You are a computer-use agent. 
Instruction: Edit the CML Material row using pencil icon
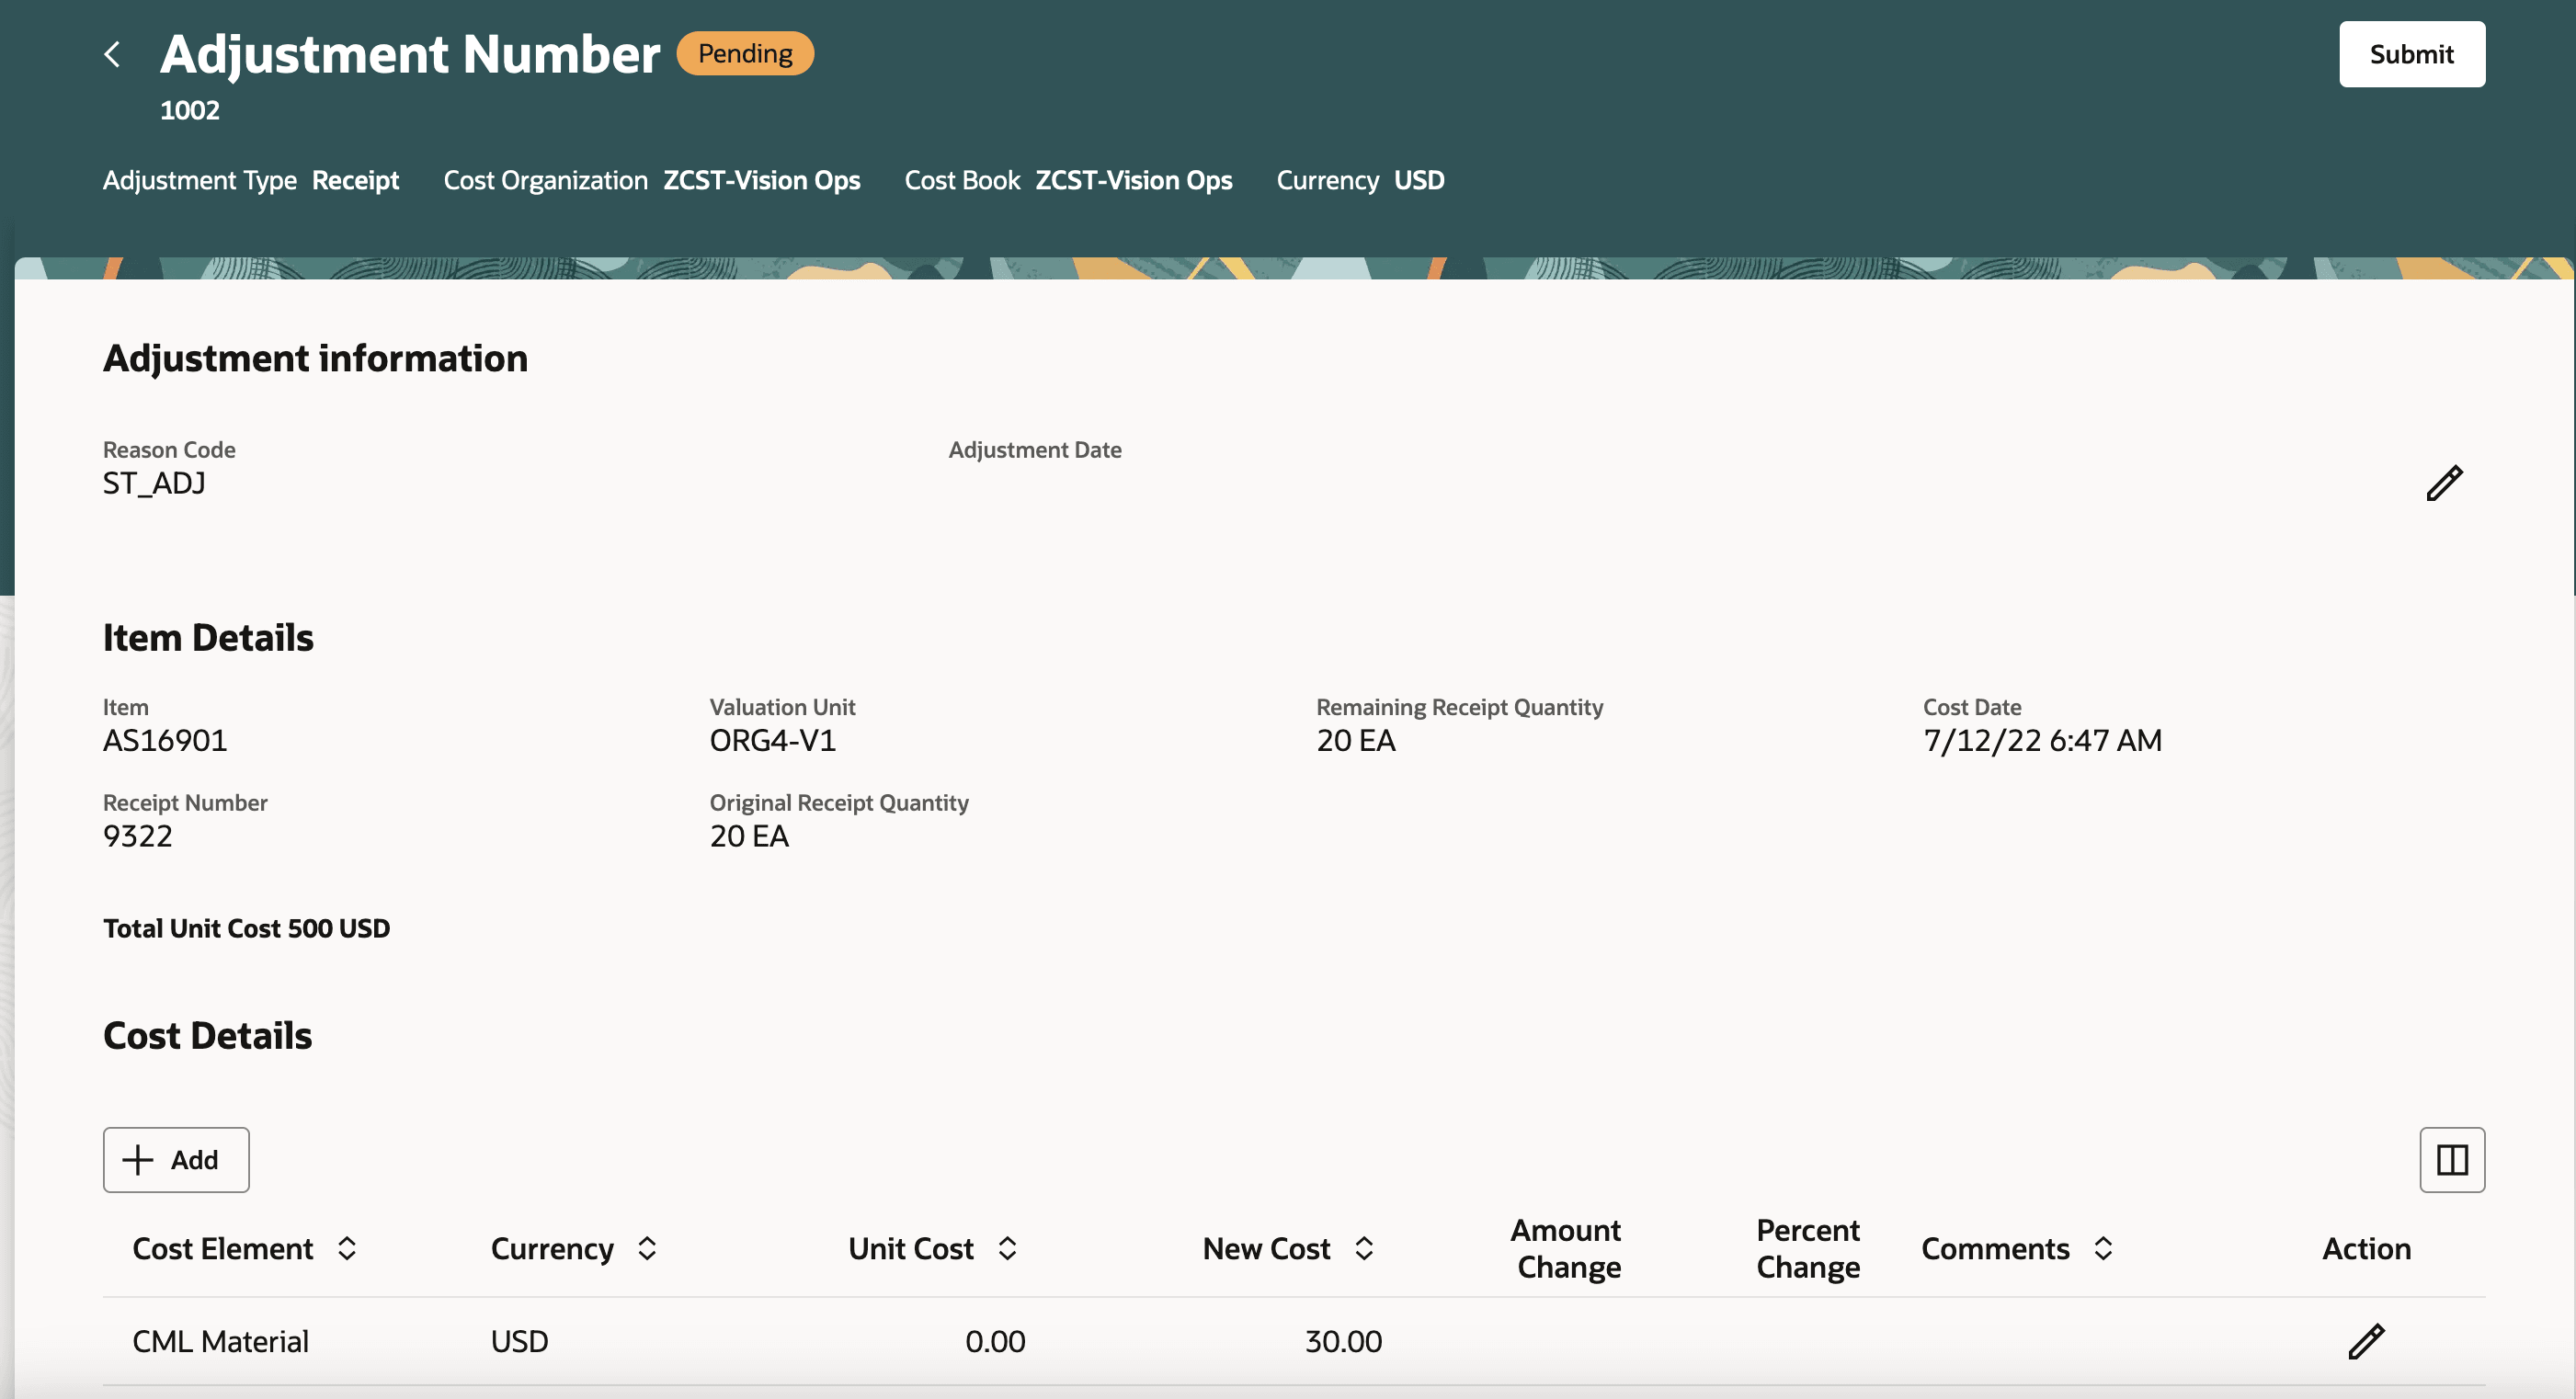(2366, 1341)
